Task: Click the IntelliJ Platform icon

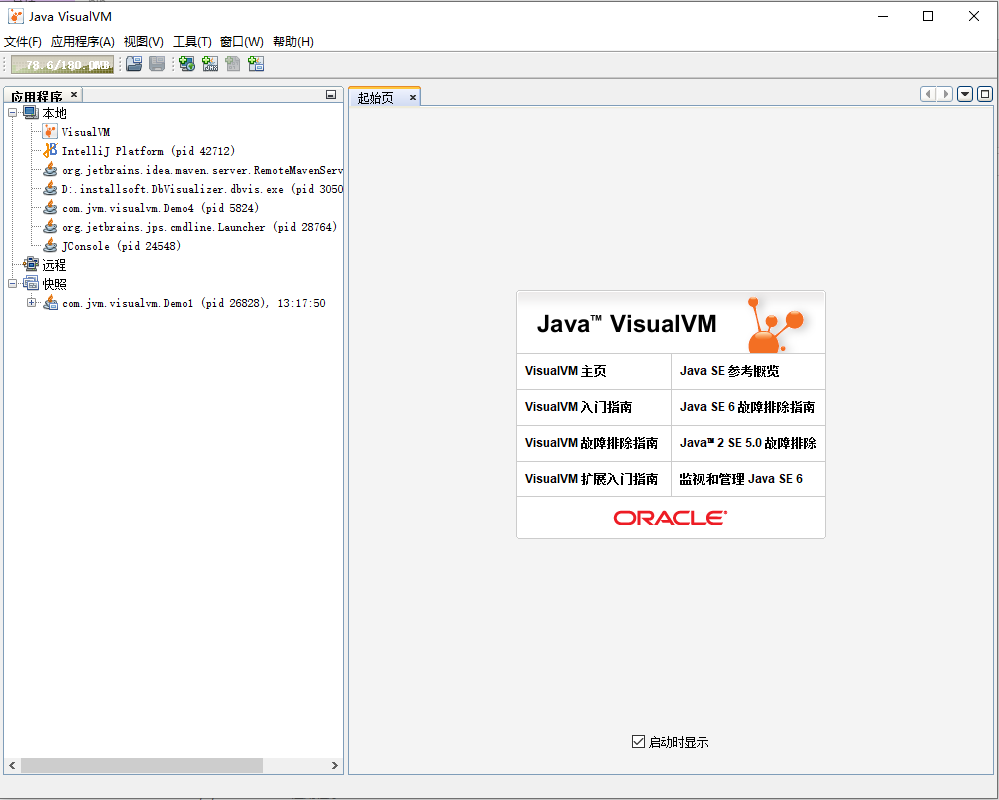Action: (x=50, y=150)
